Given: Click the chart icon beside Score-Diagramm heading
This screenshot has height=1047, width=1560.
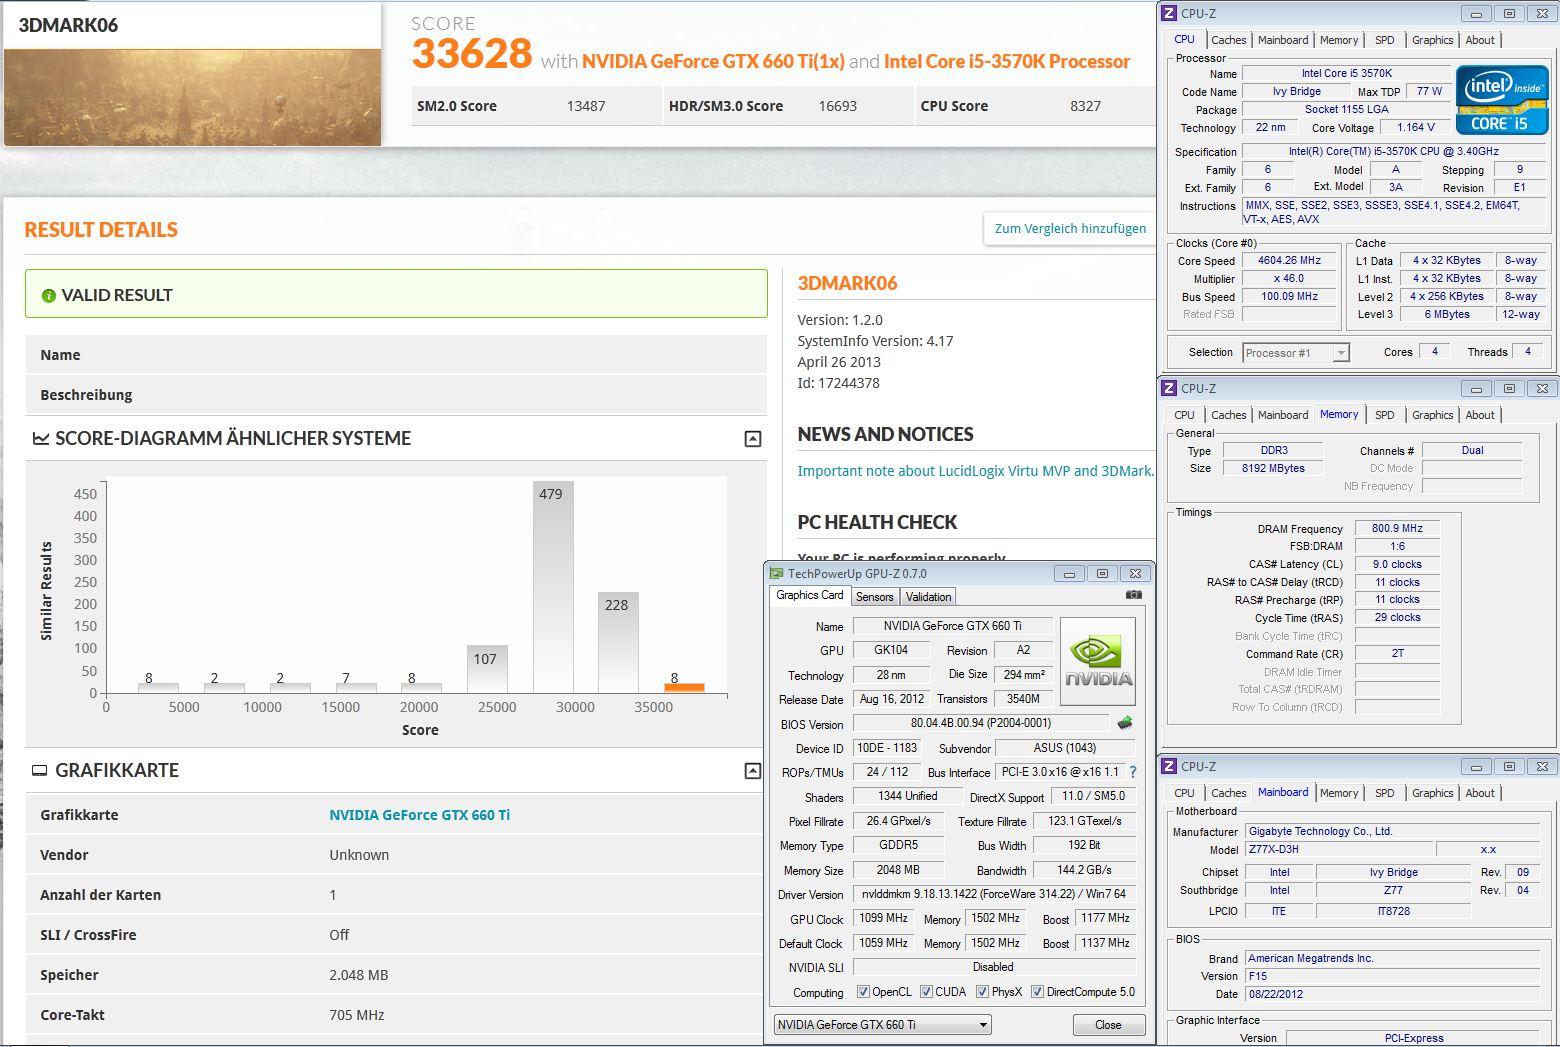Looking at the screenshot, I should pos(41,438).
